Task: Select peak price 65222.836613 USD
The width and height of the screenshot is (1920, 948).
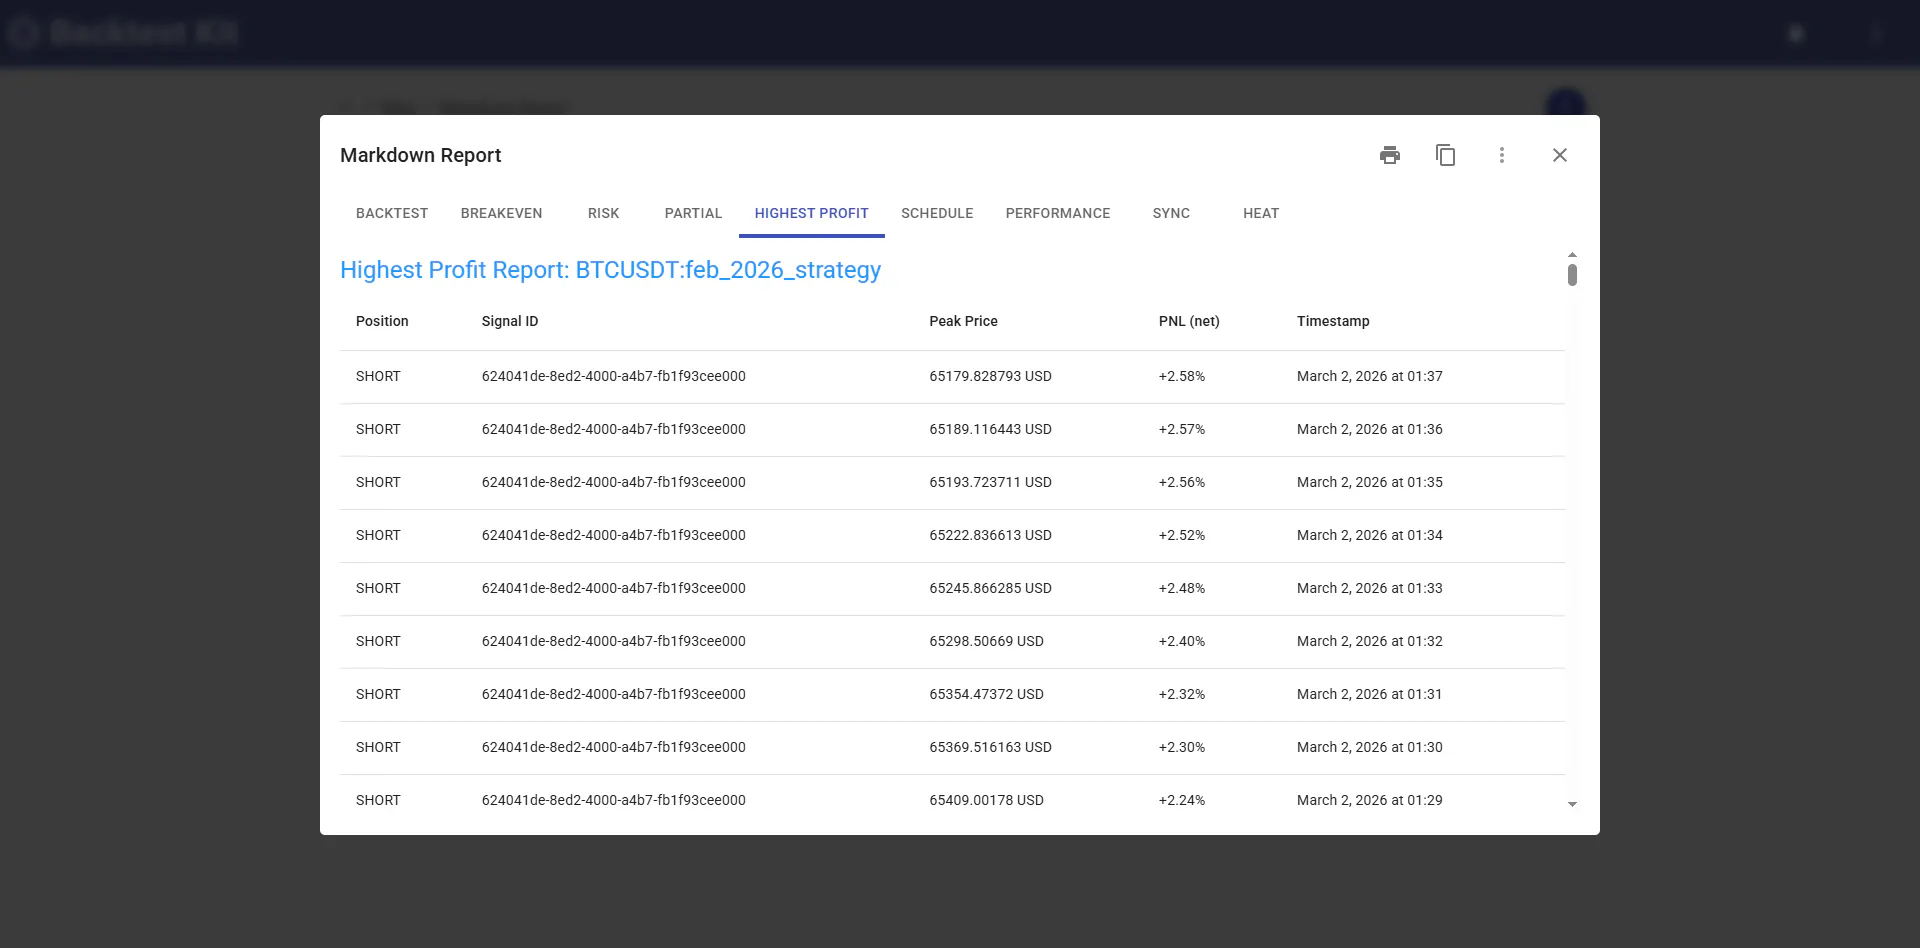Action: tap(990, 535)
